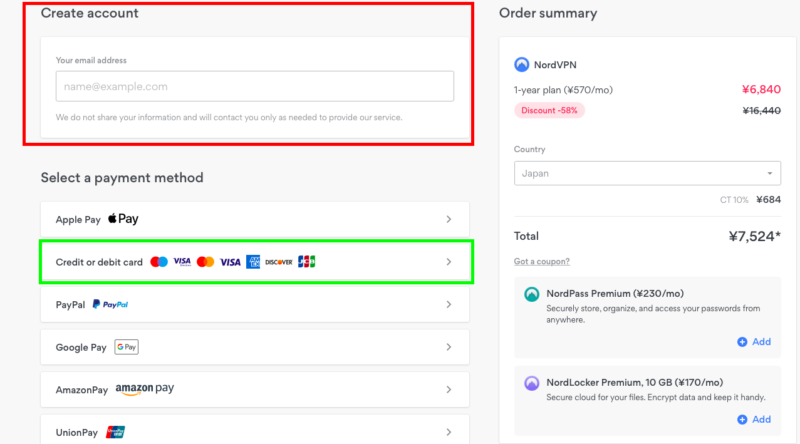Expand the Credit or debit card chevron
The height and width of the screenshot is (444, 800).
point(448,262)
